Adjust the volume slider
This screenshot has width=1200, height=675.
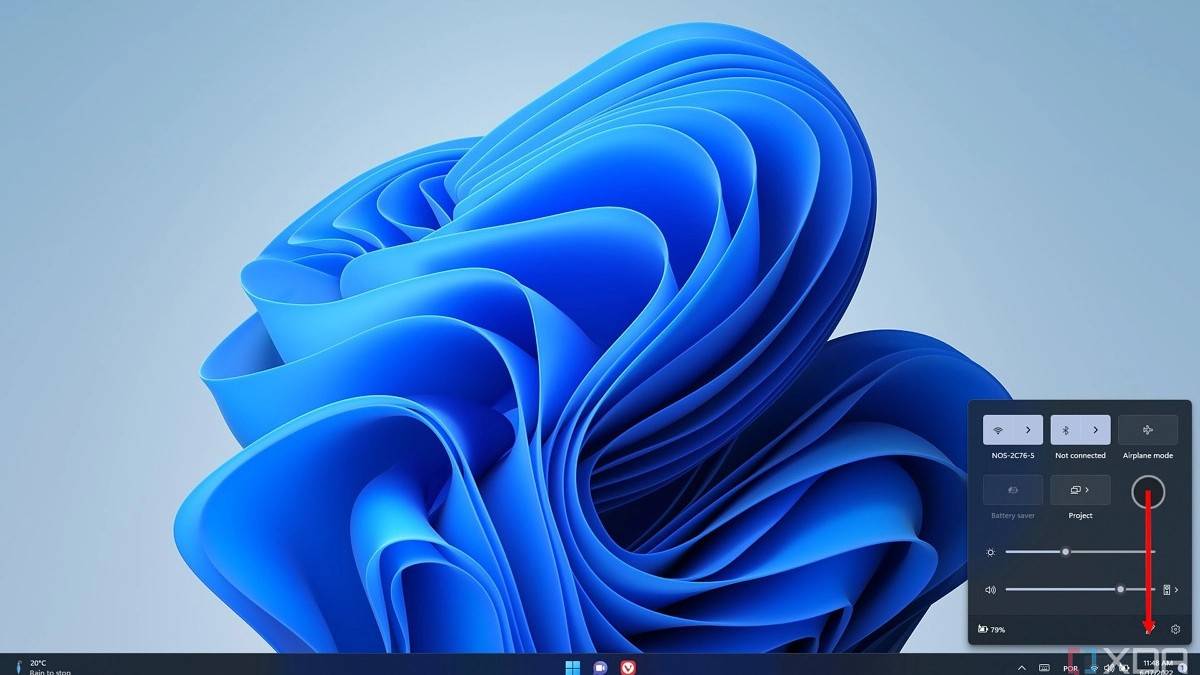(x=1080, y=589)
